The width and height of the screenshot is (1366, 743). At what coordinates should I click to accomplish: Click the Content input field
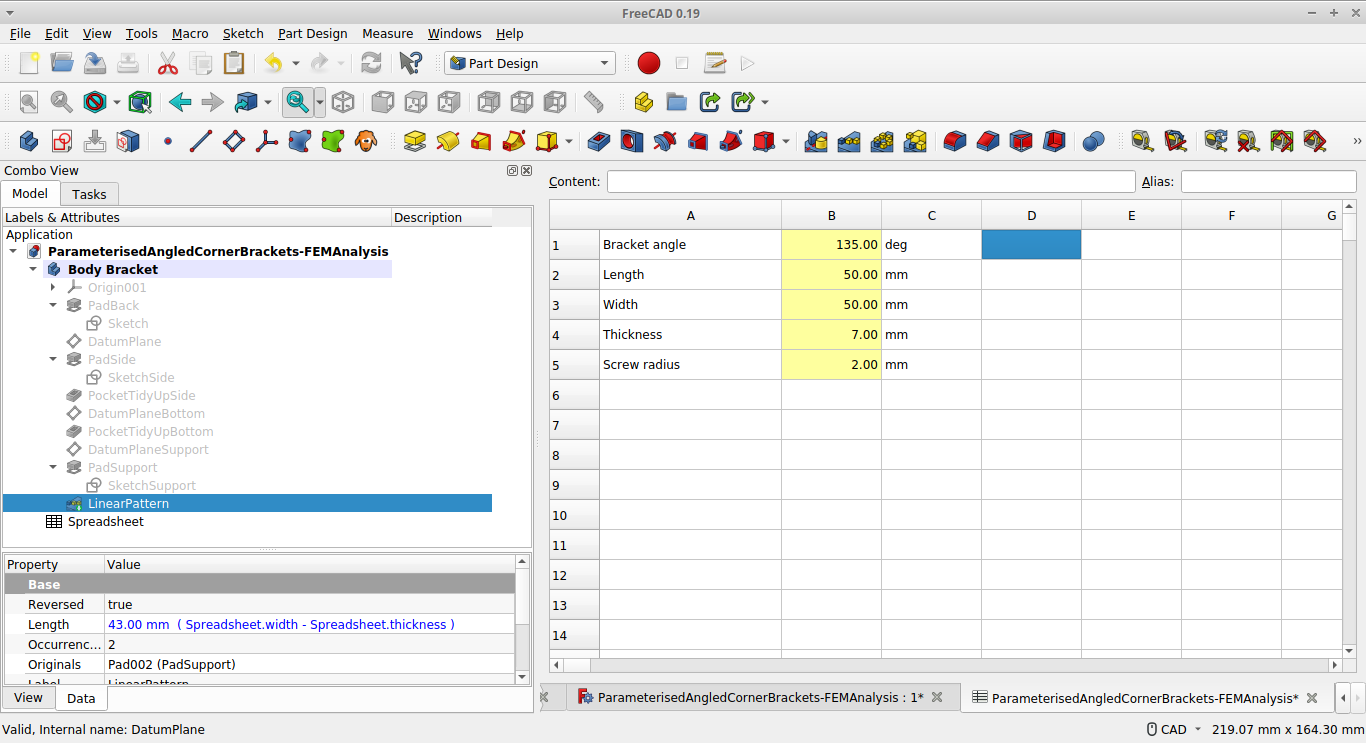[871, 181]
